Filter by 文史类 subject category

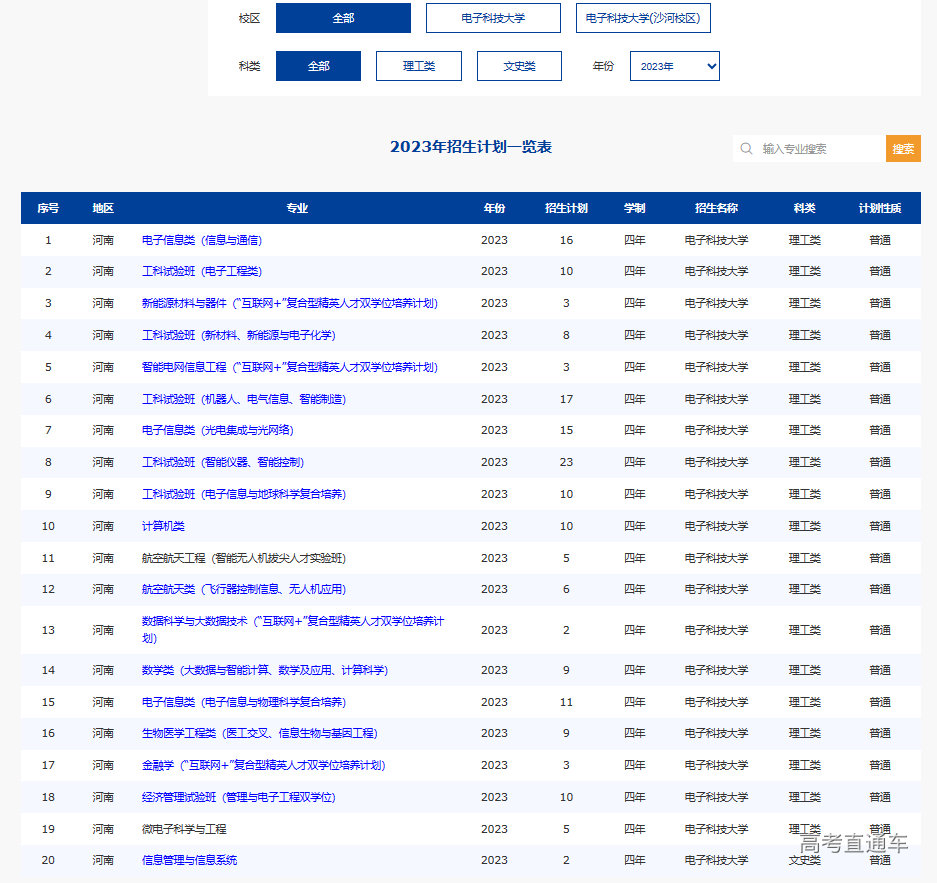[x=519, y=66]
